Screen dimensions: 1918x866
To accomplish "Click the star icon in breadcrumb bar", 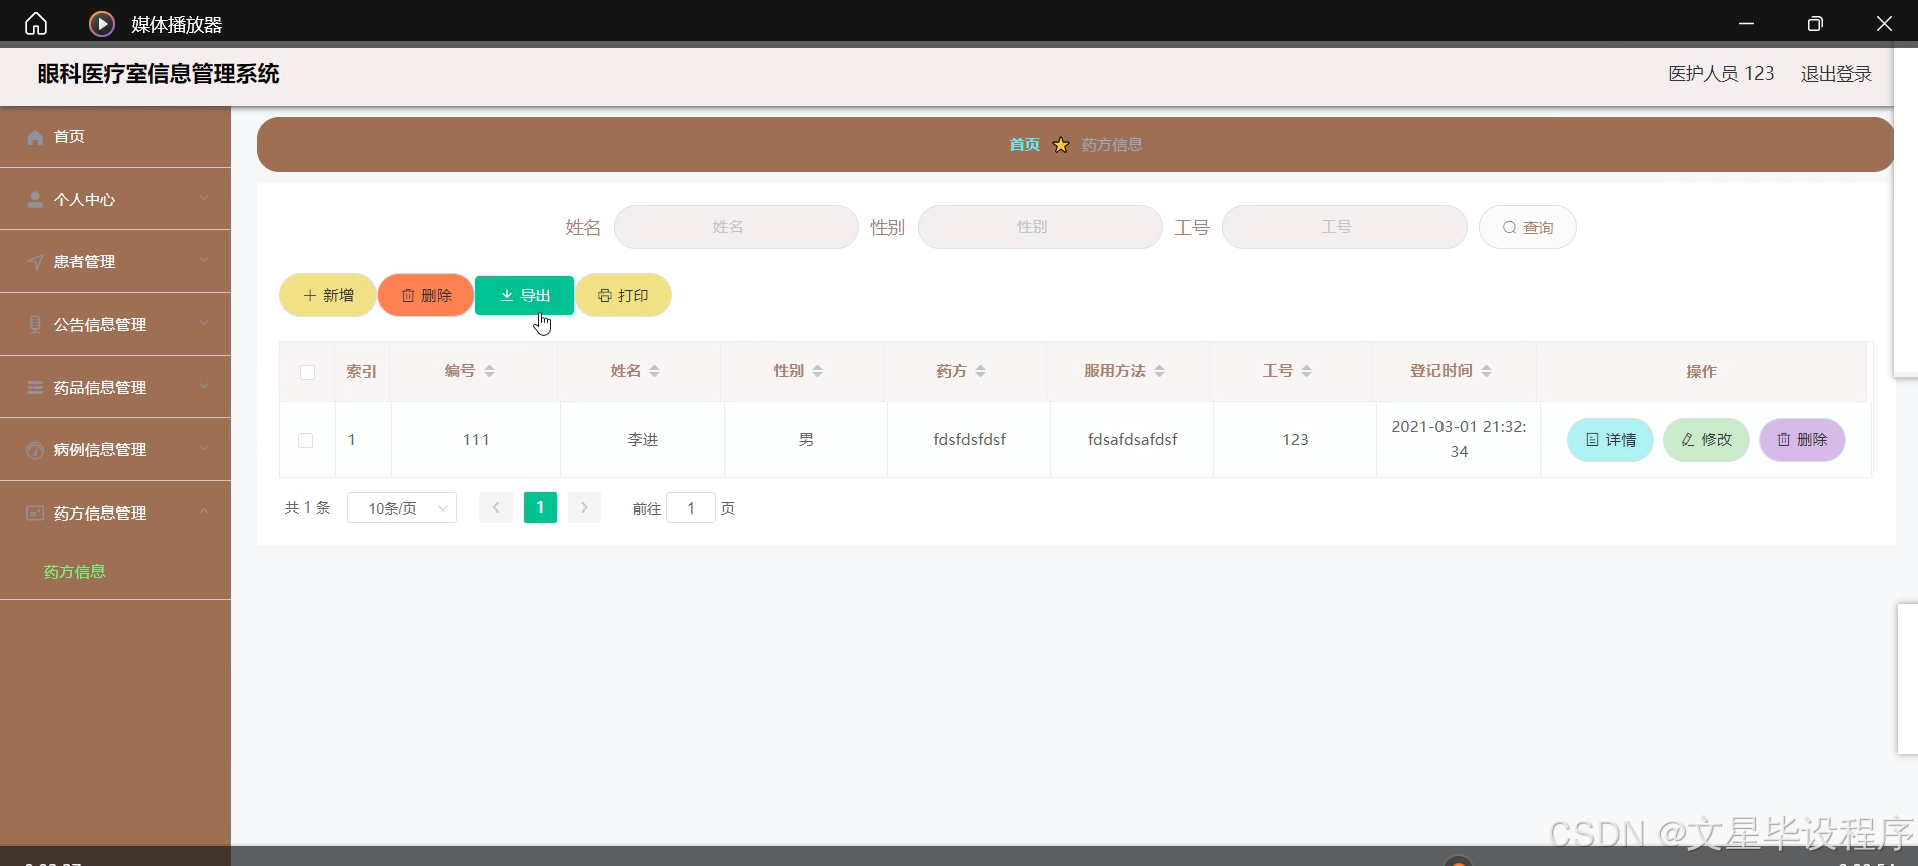I will pos(1061,145).
